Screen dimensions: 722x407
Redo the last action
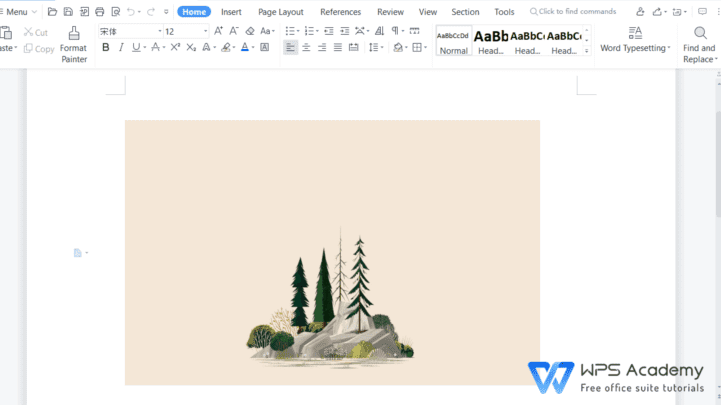(151, 12)
